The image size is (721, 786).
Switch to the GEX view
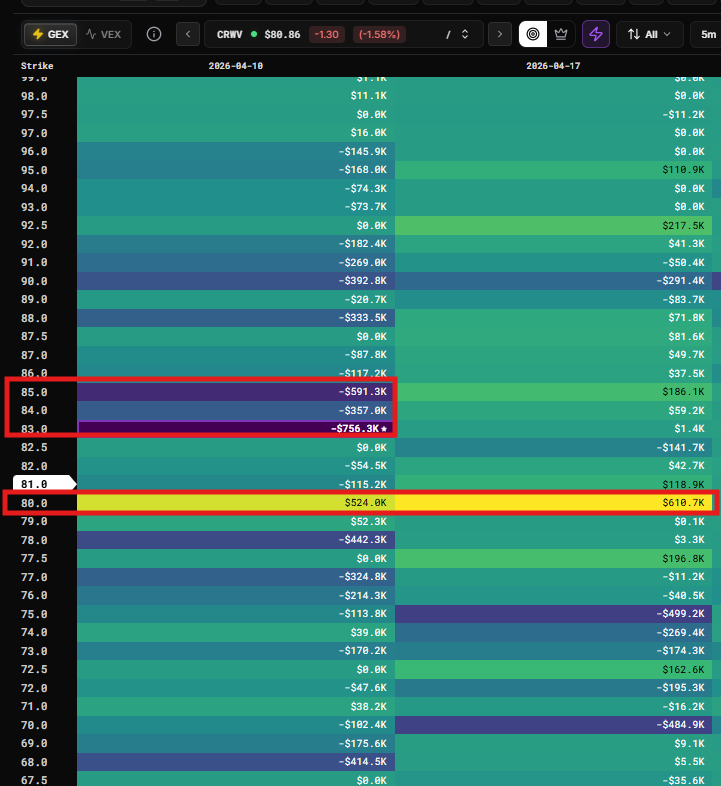click(x=51, y=35)
